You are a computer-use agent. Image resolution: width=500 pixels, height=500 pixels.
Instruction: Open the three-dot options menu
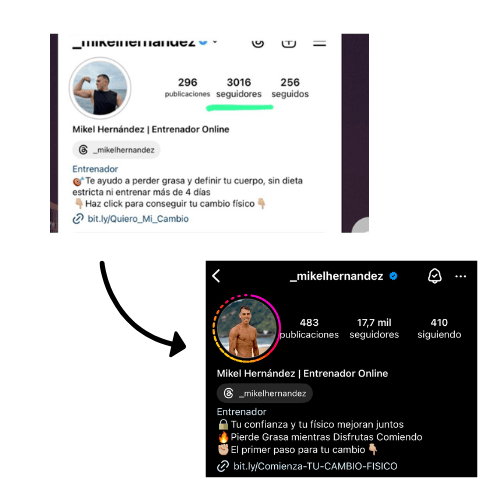tap(461, 276)
